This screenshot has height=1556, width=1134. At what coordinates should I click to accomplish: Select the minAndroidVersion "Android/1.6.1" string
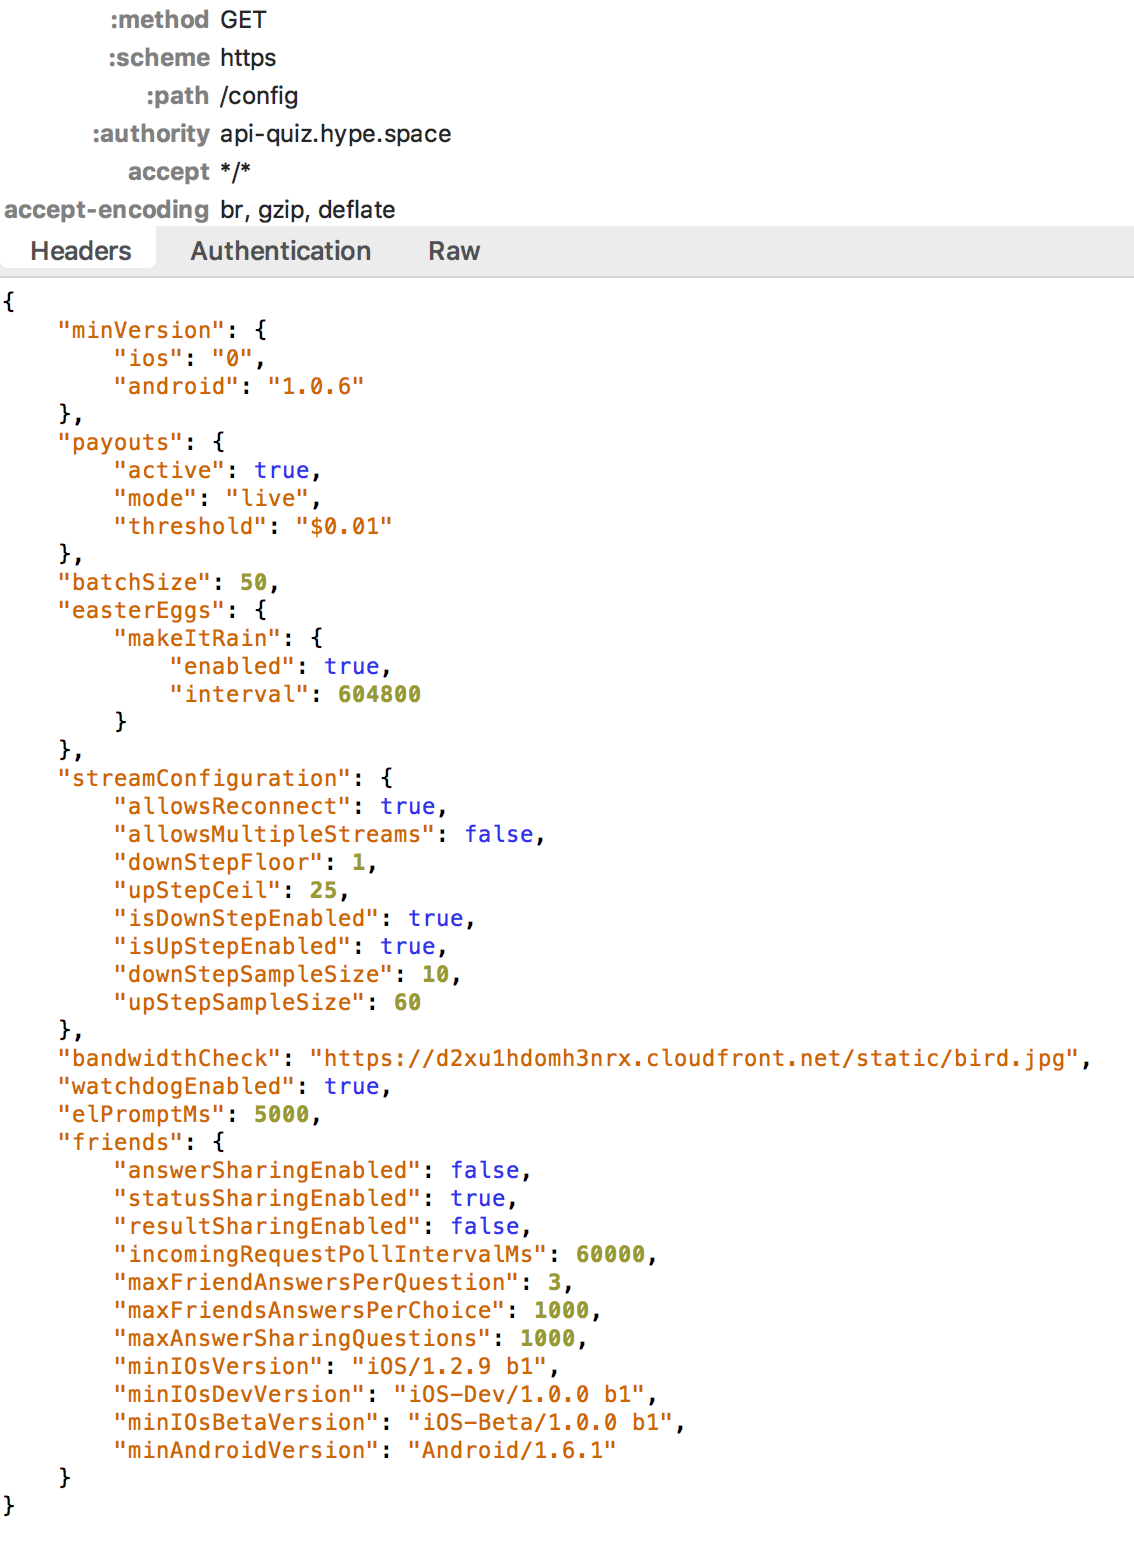point(512,1450)
